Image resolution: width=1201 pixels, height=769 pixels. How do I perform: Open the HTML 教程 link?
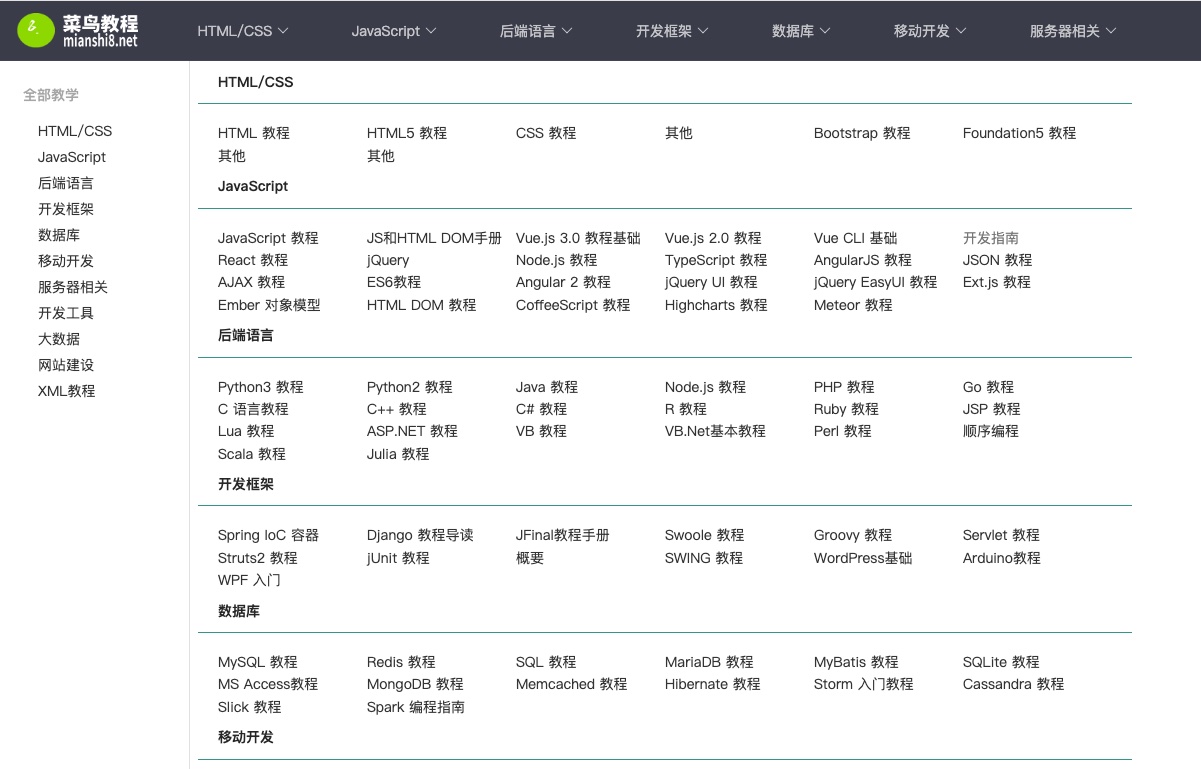(x=254, y=133)
